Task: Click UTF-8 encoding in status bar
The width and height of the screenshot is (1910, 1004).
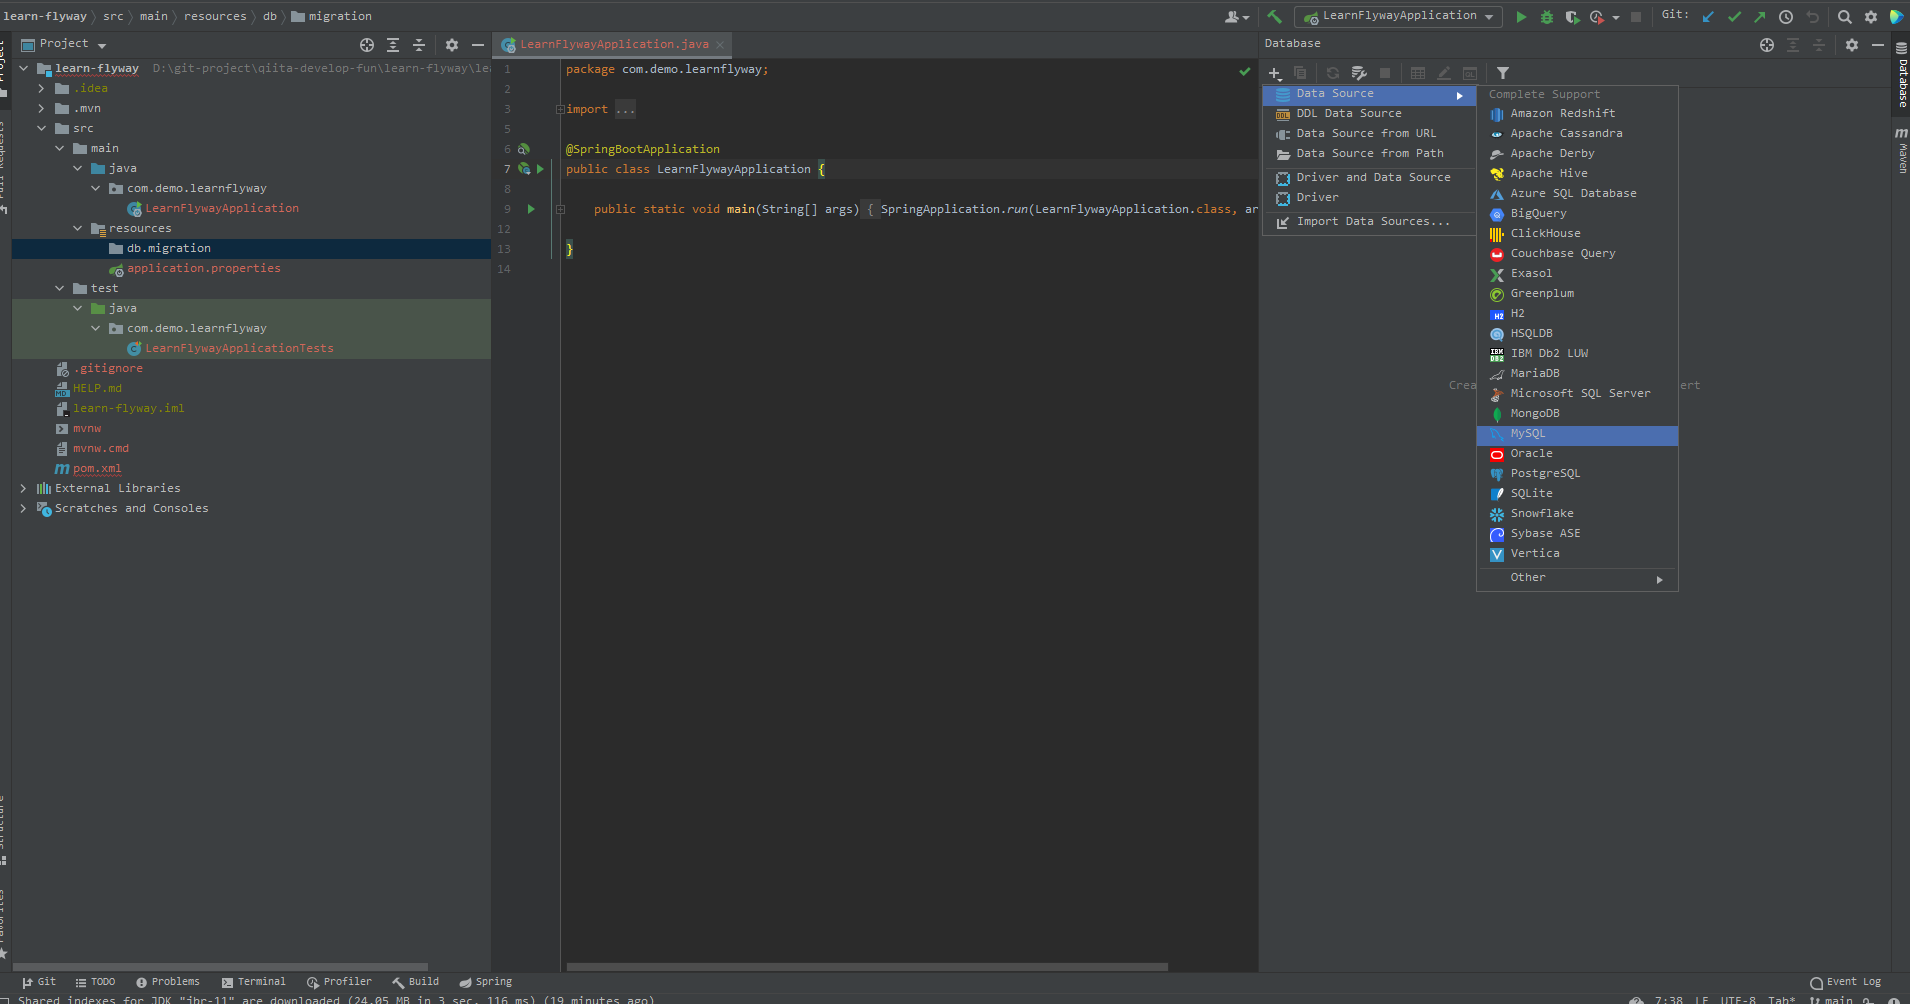Action: pyautogui.click(x=1738, y=999)
